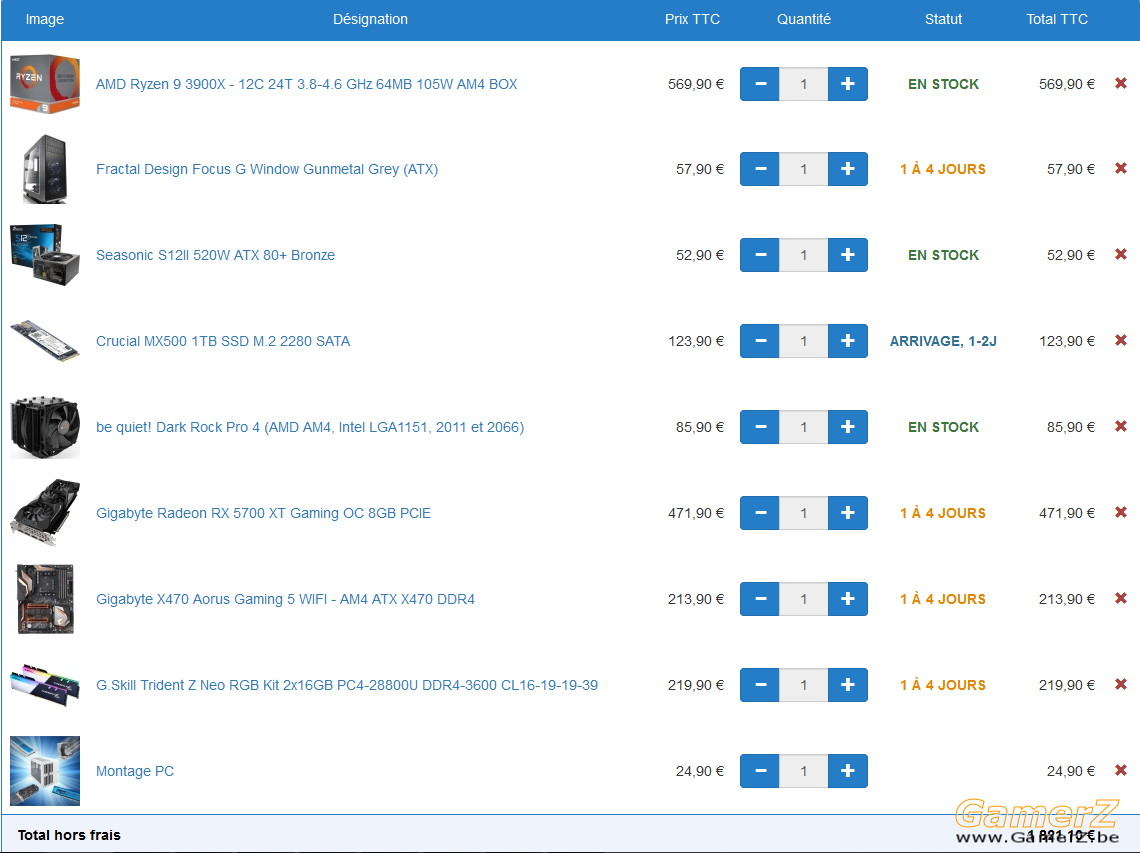Screen dimensions: 1140x853
Task: Remove Crucial MX500 1TB SSD from cart
Action: (x=1121, y=340)
